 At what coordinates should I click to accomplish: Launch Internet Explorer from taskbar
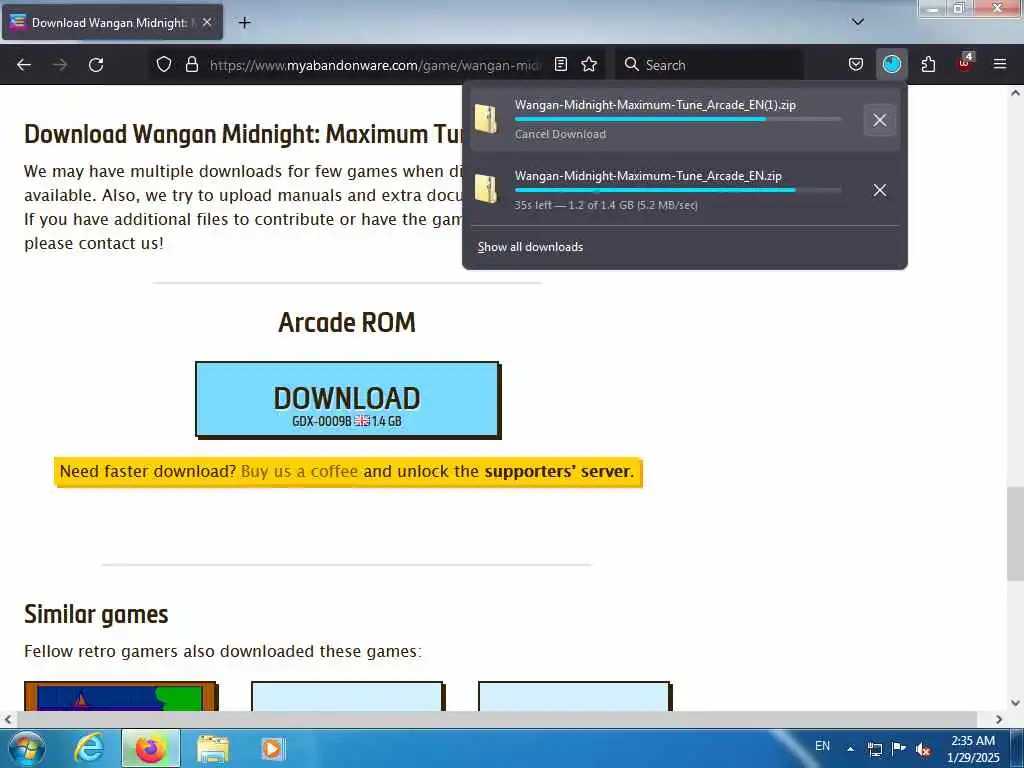(88, 748)
